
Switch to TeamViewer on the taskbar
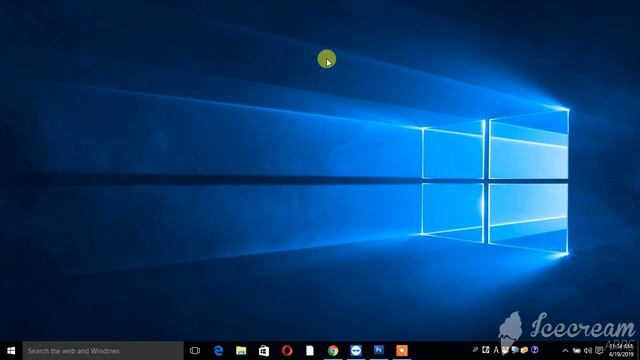pos(356,351)
